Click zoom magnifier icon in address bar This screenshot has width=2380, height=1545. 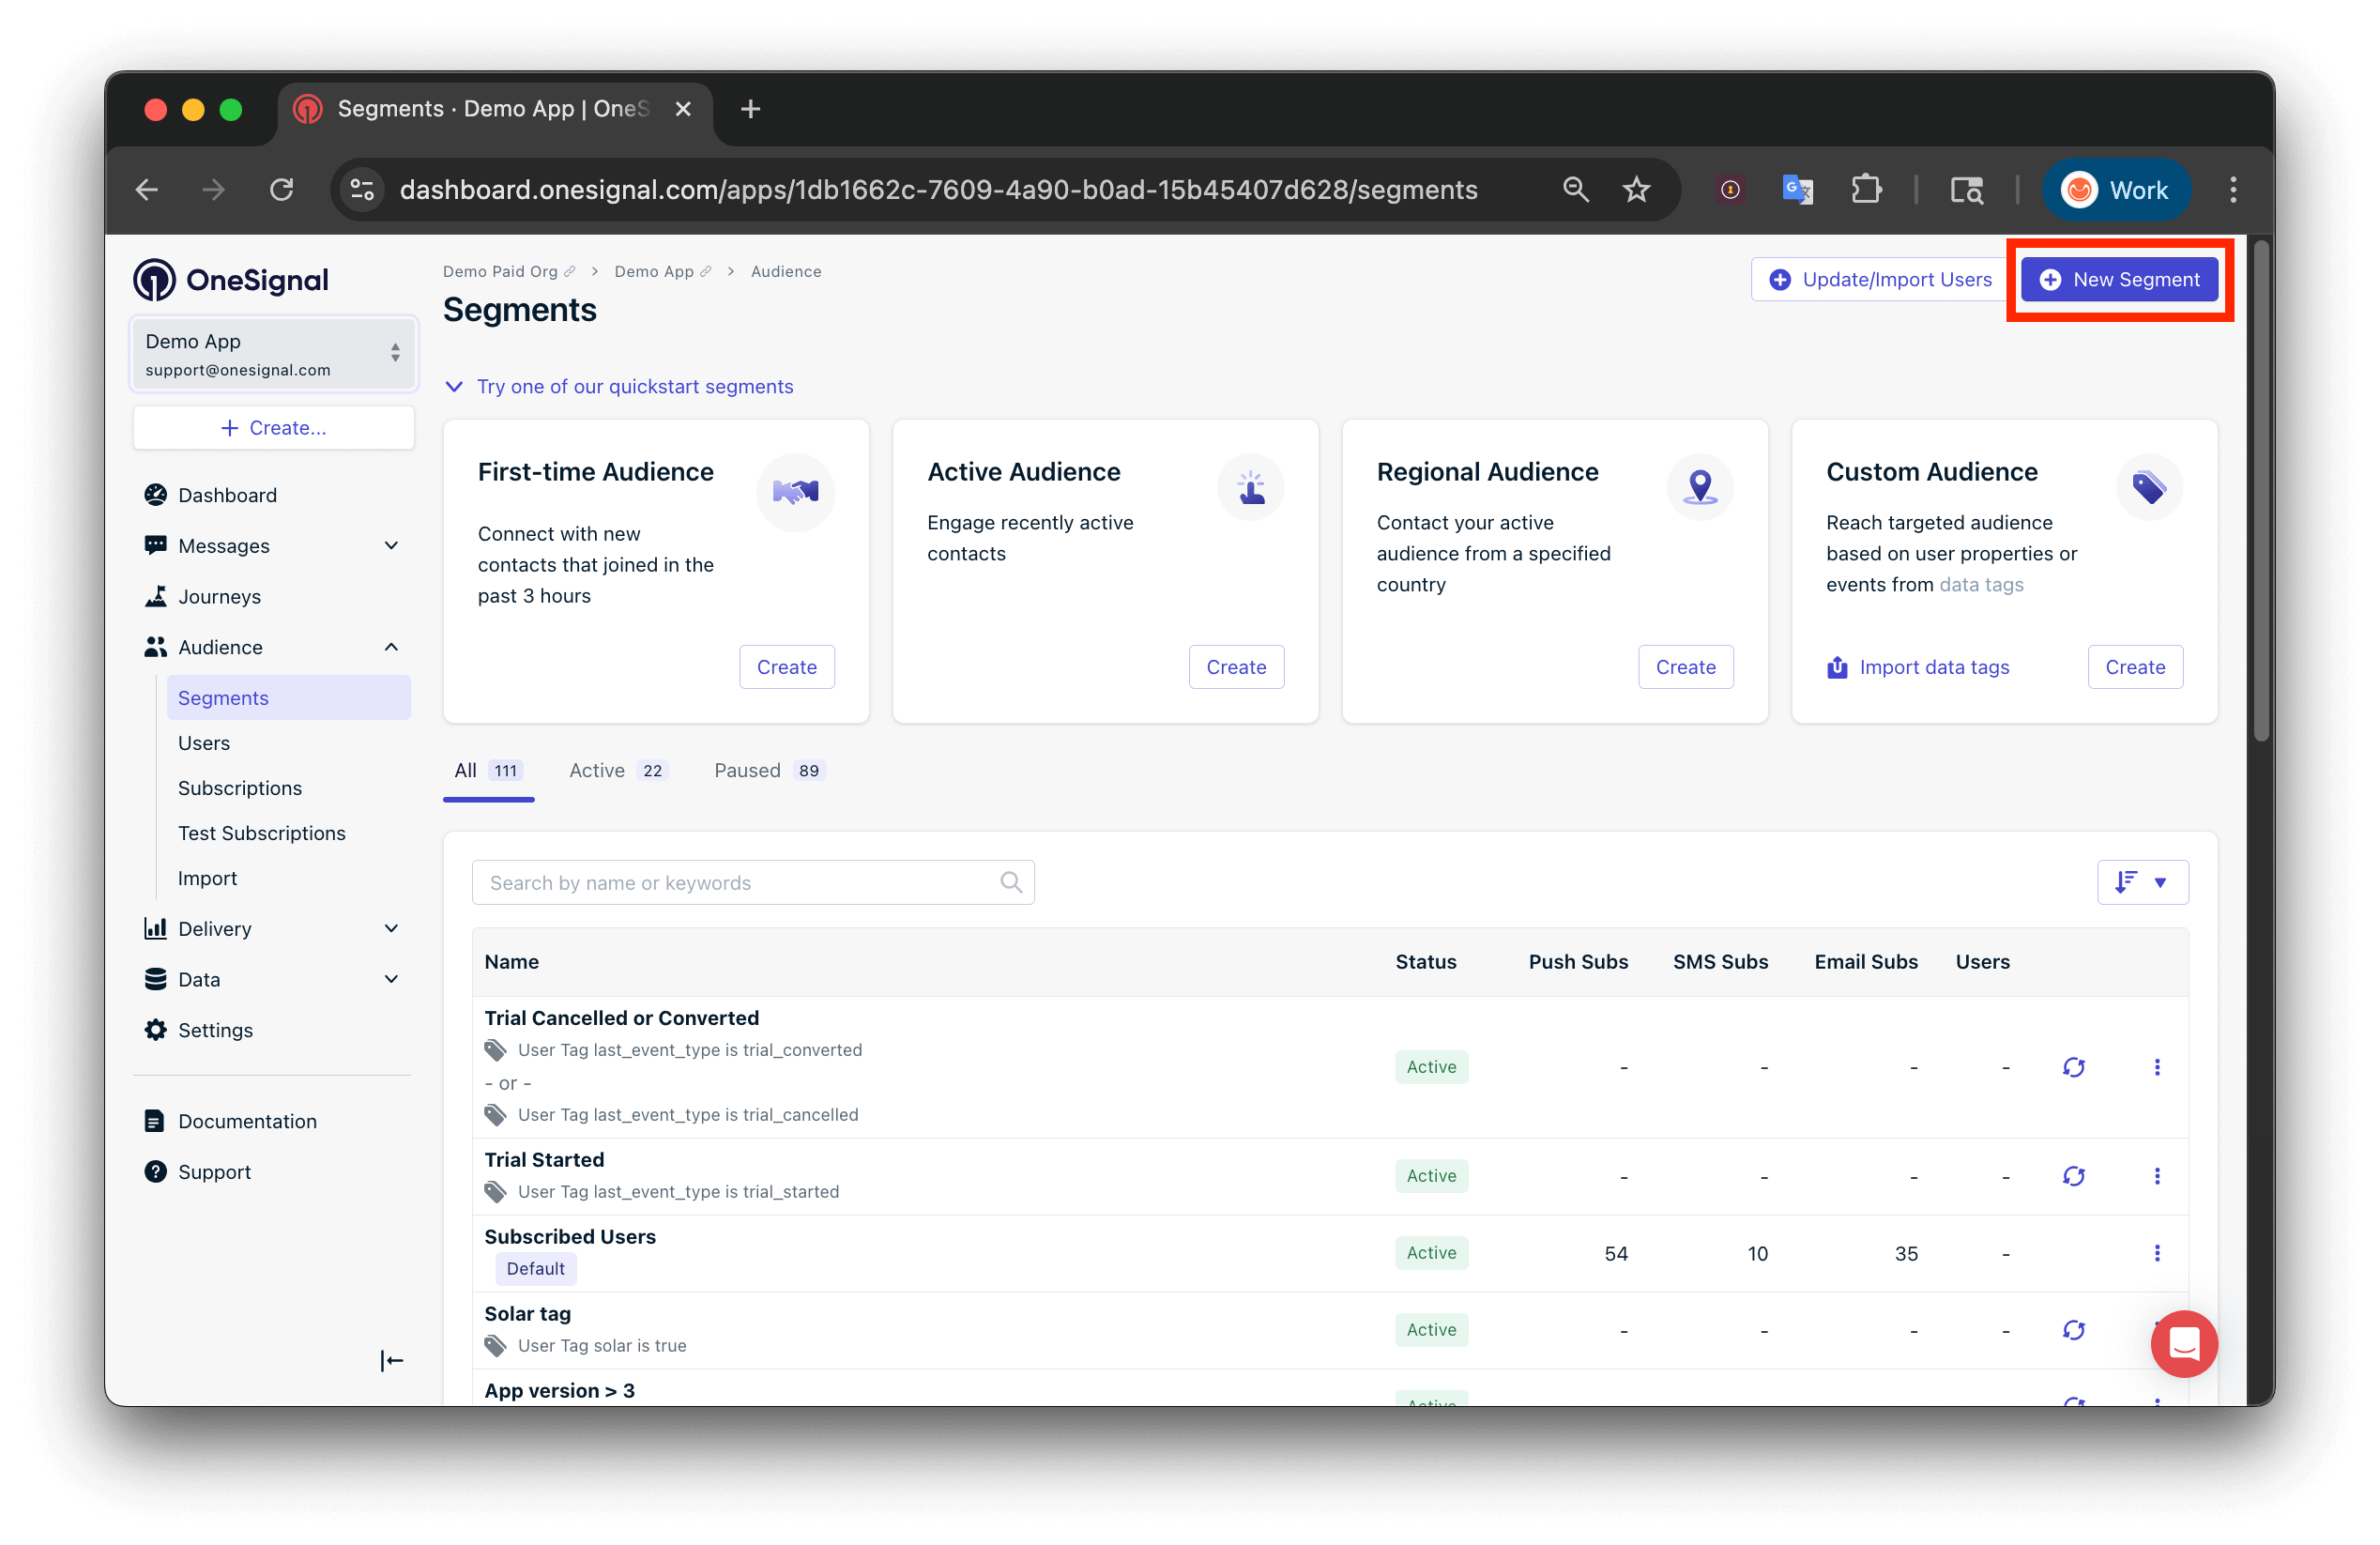click(1575, 190)
